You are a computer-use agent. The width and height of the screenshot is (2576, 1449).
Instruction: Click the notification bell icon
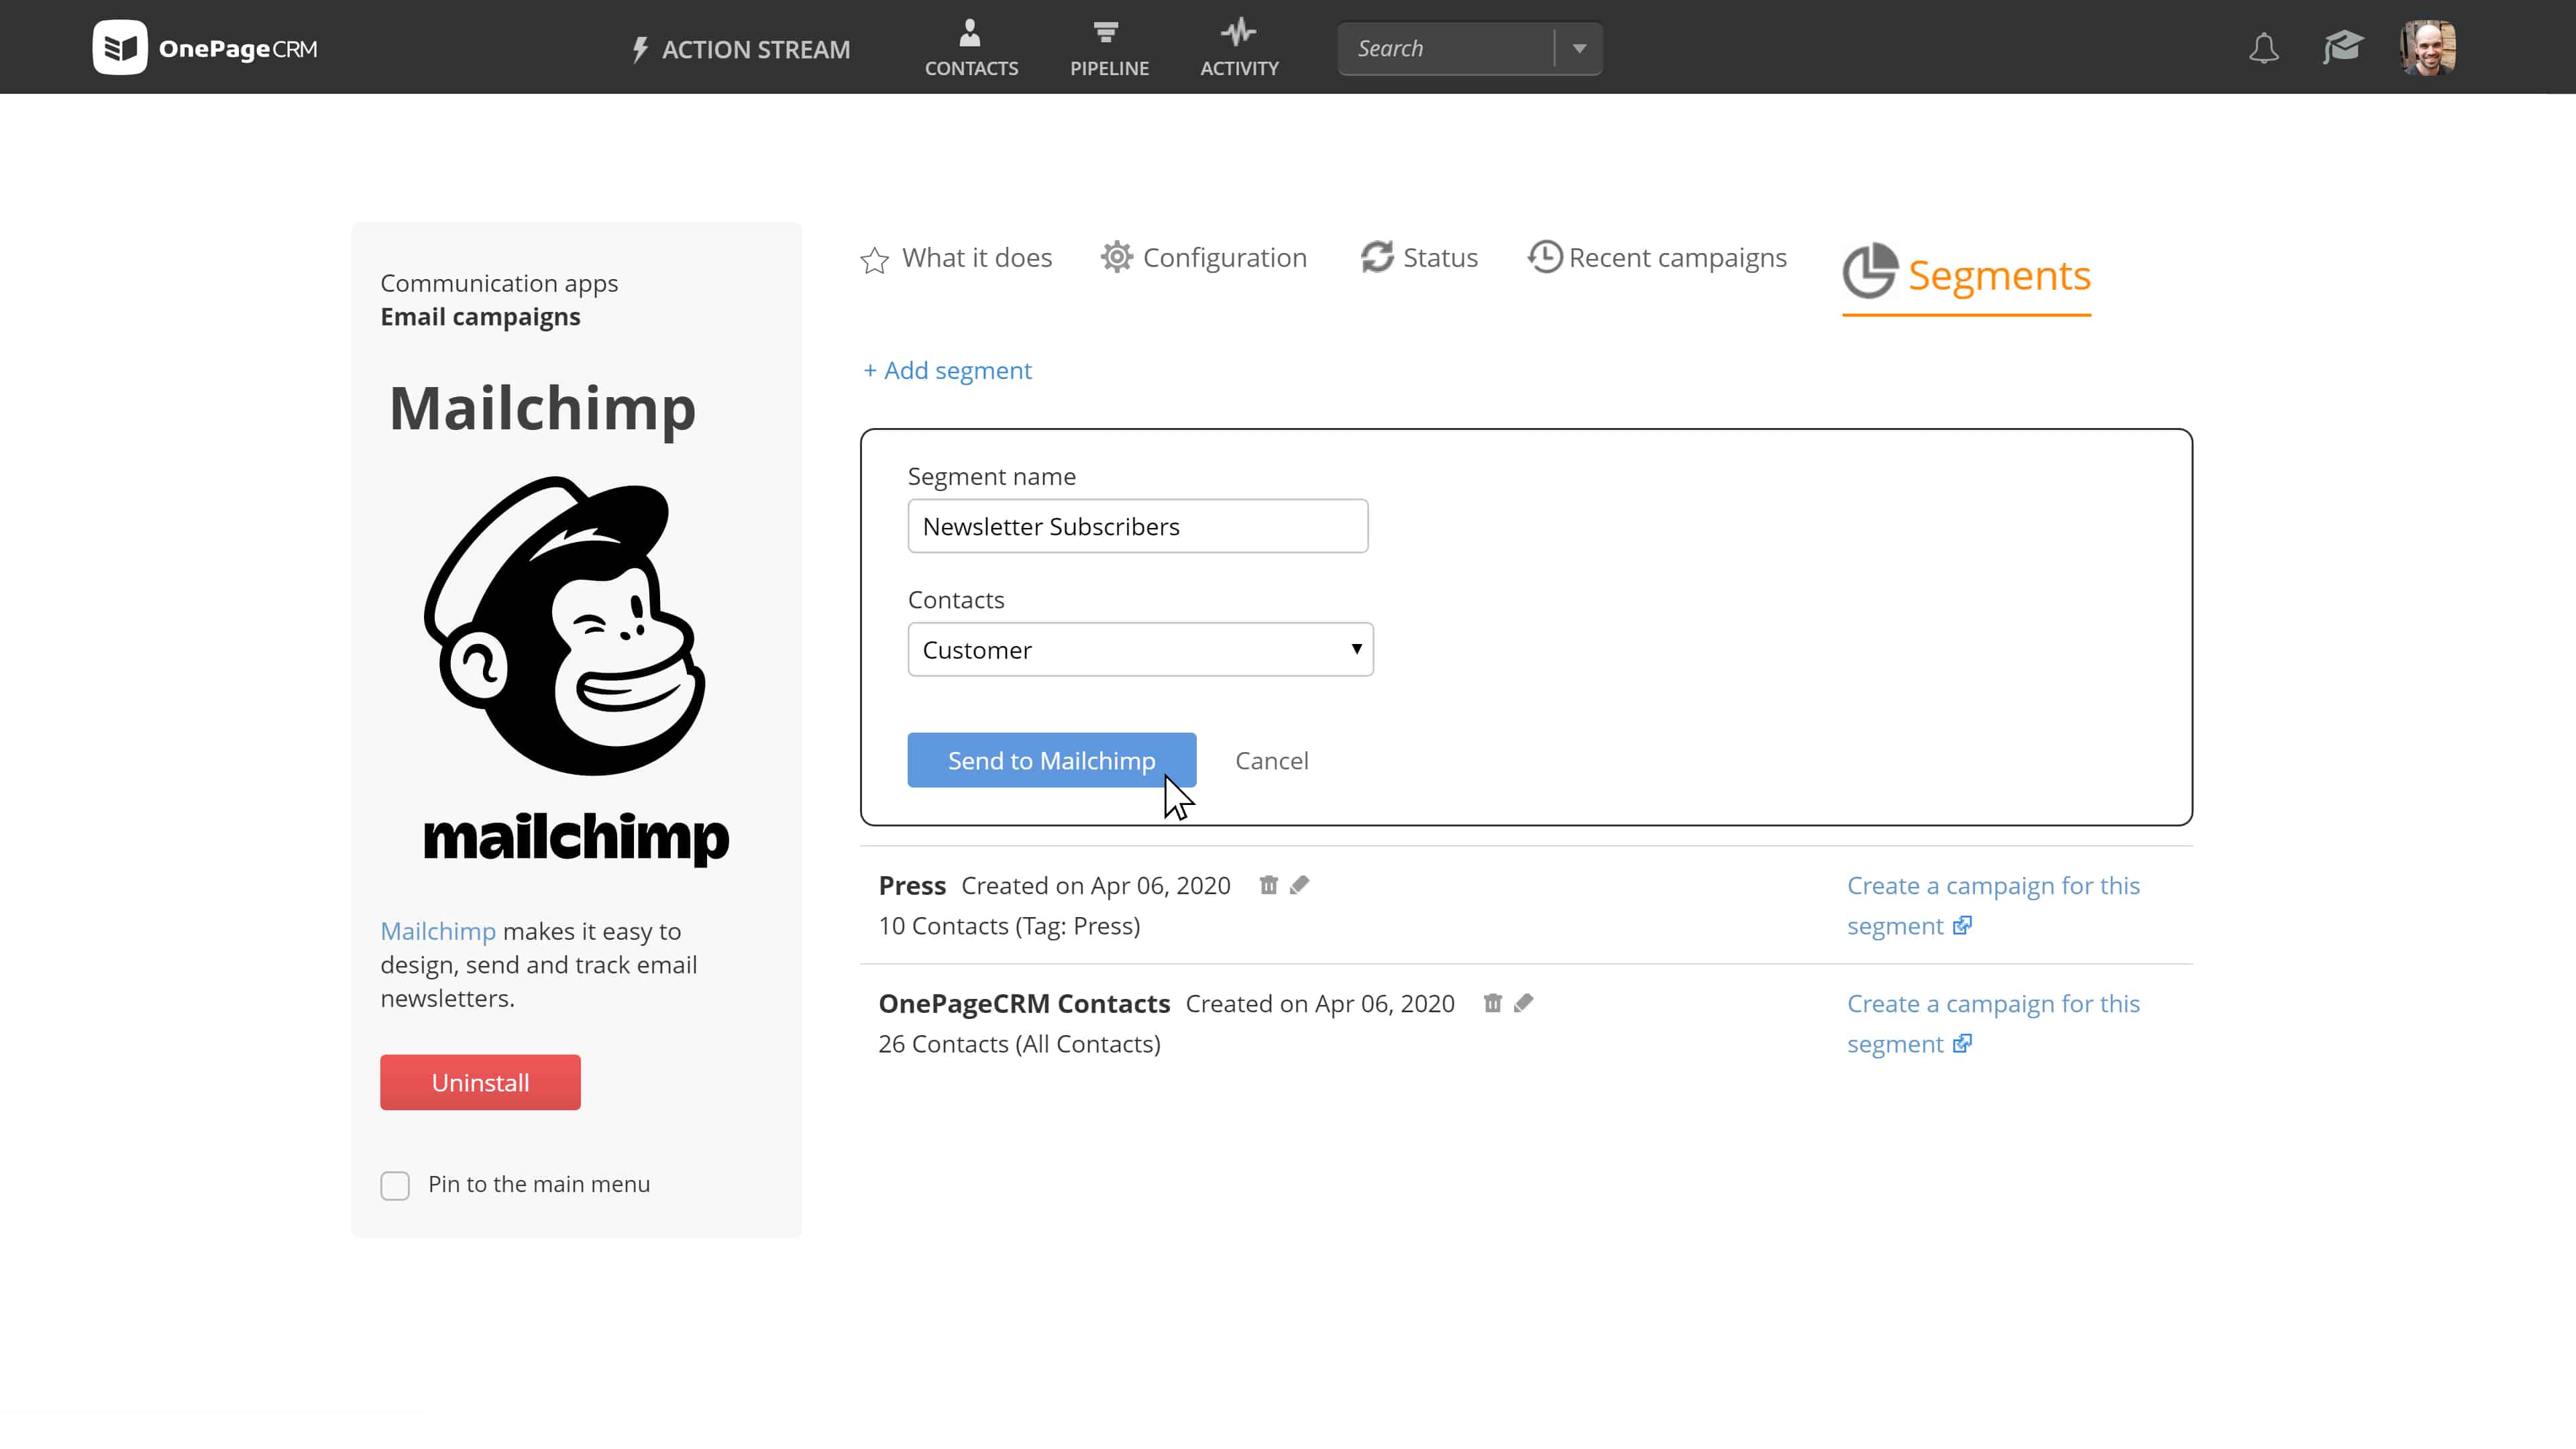coord(2265,48)
